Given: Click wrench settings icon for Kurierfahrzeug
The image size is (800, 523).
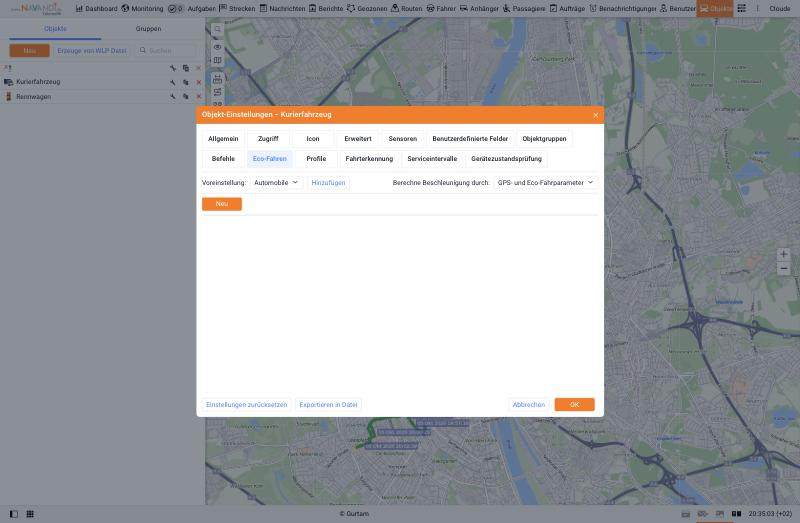Looking at the screenshot, I should pyautogui.click(x=172, y=82).
